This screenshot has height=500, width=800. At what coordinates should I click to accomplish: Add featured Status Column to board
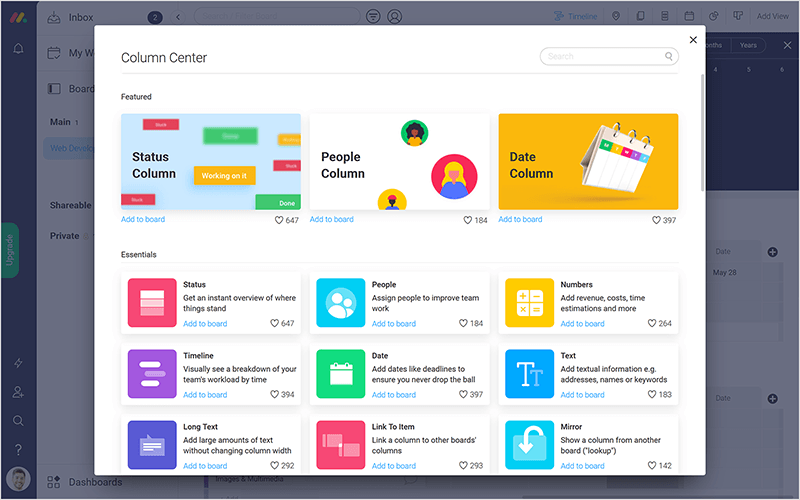point(143,219)
